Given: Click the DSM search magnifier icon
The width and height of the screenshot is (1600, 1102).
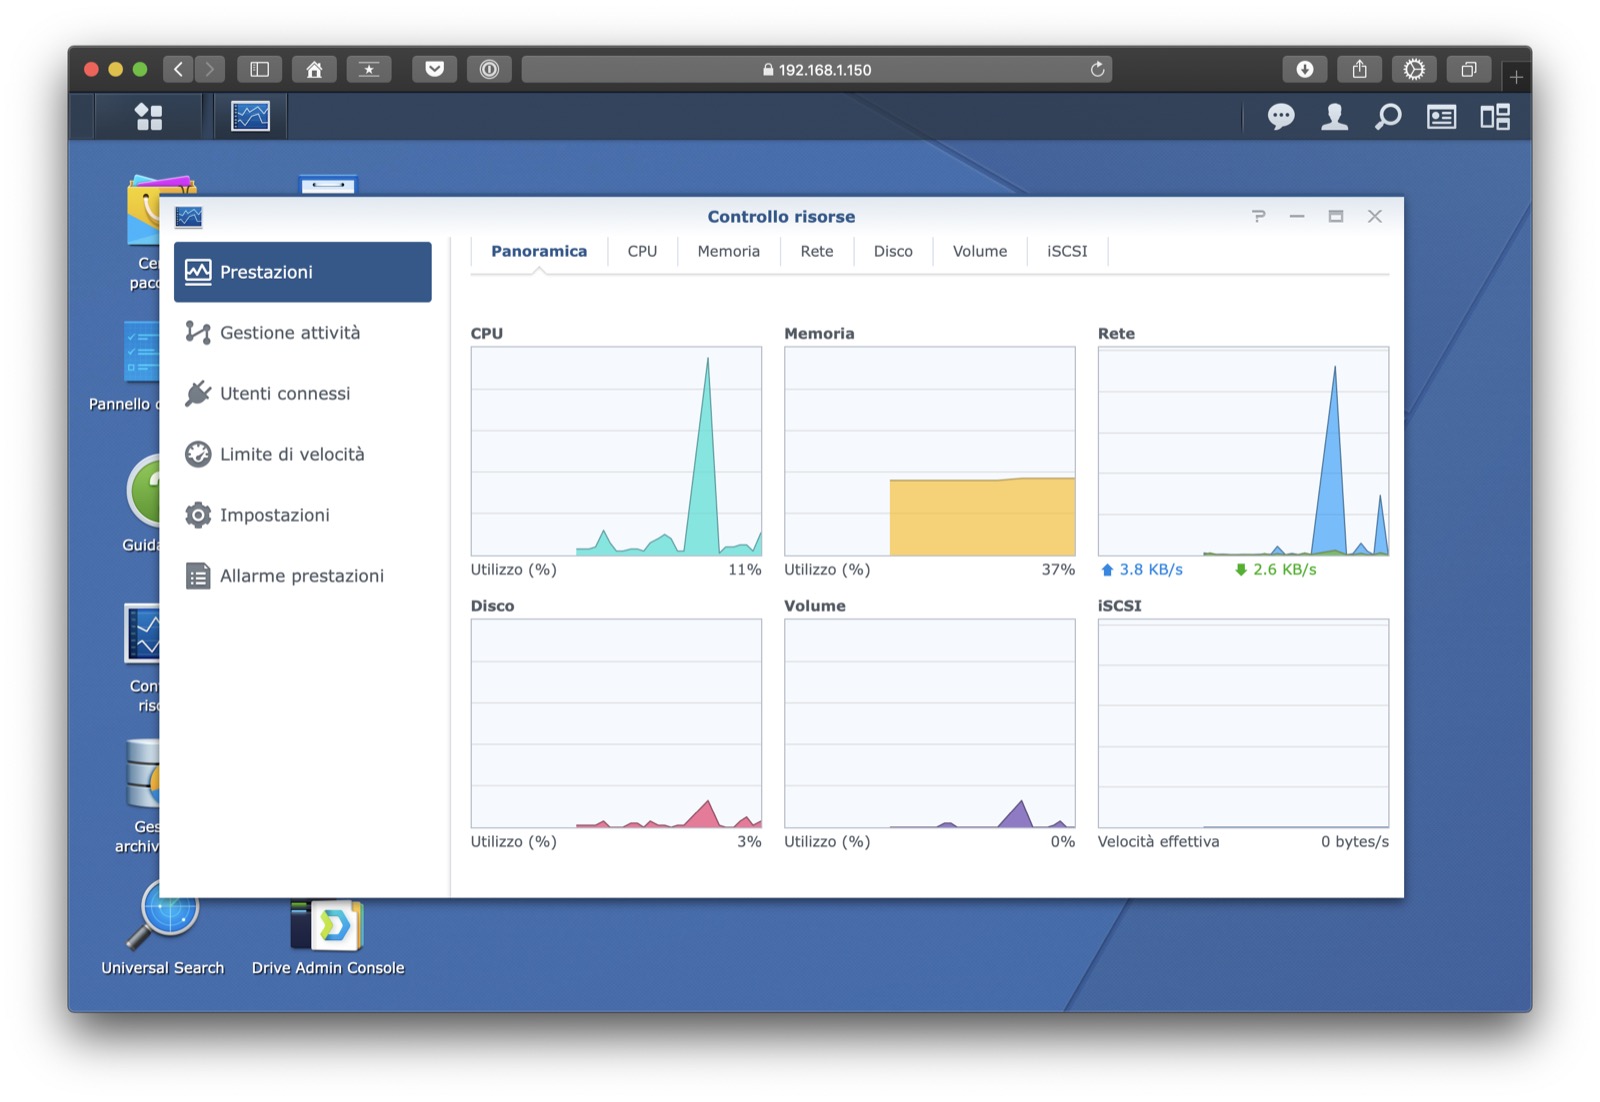Looking at the screenshot, I should point(1387,117).
